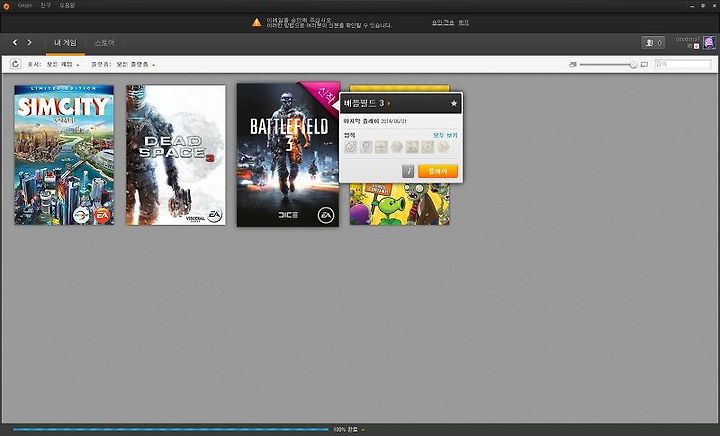Switch to the 내 게임 tab

point(65,43)
